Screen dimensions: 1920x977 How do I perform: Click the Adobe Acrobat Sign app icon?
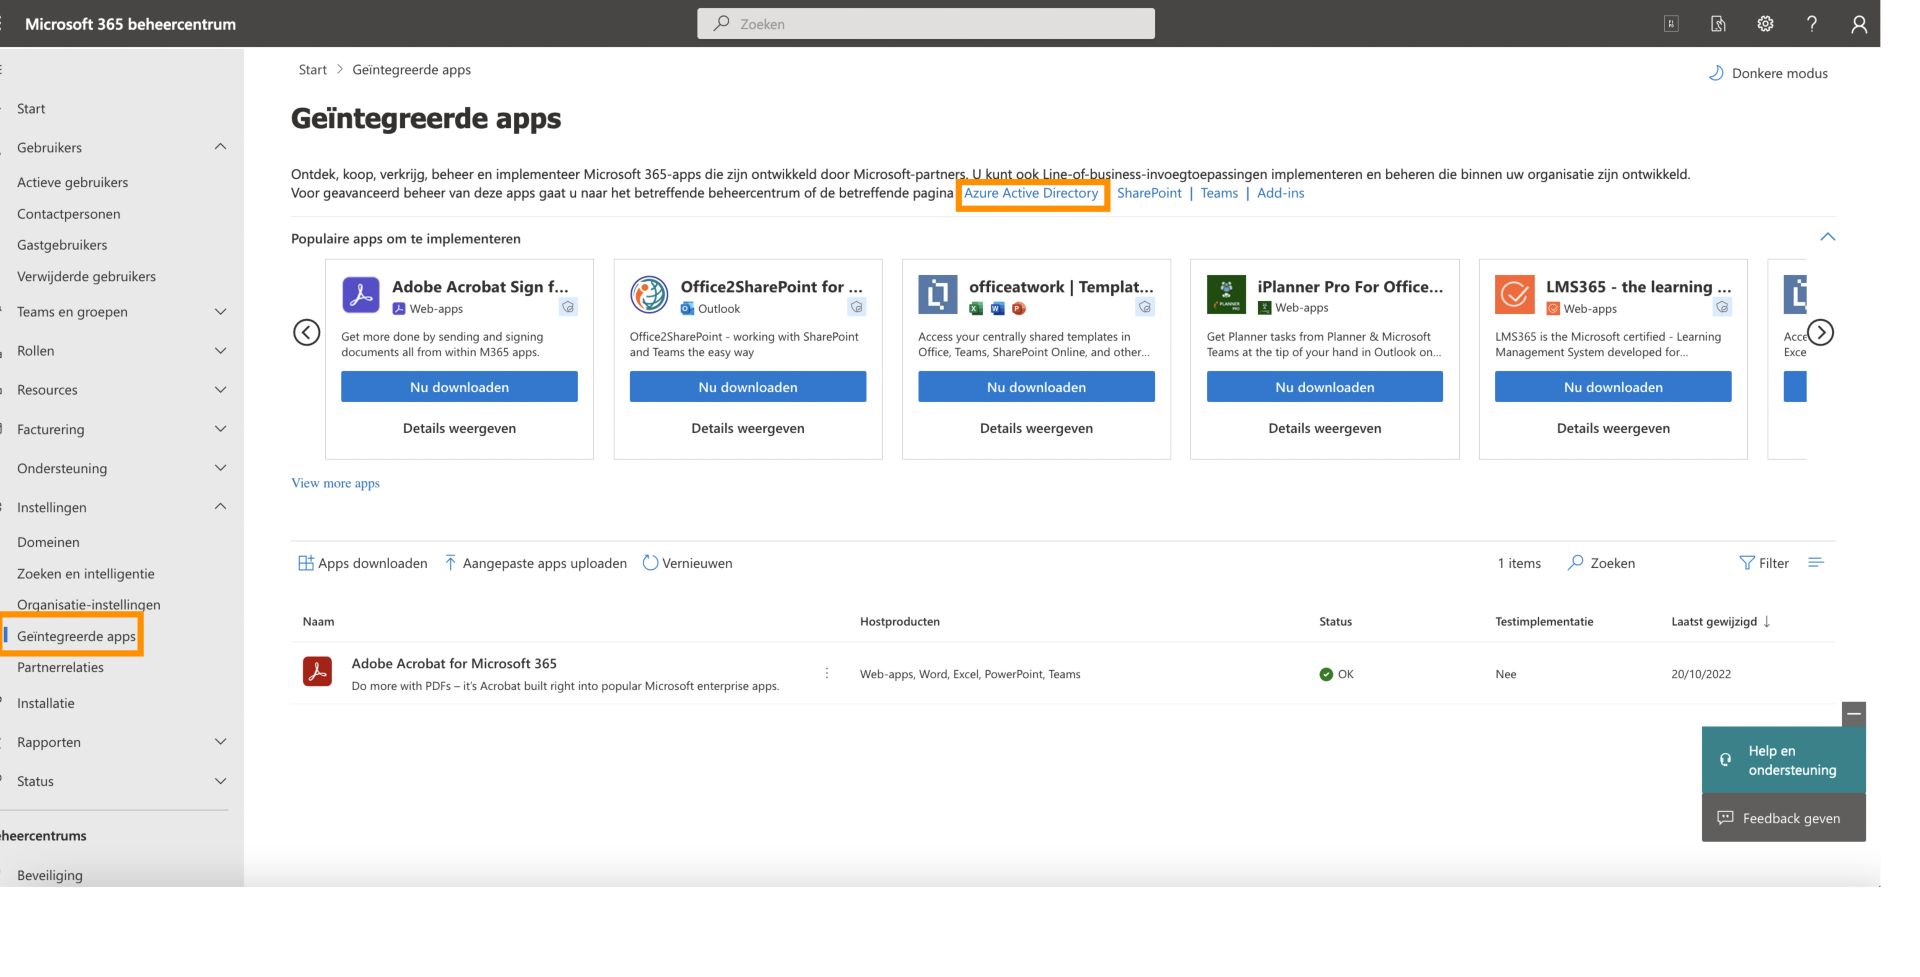[360, 295]
